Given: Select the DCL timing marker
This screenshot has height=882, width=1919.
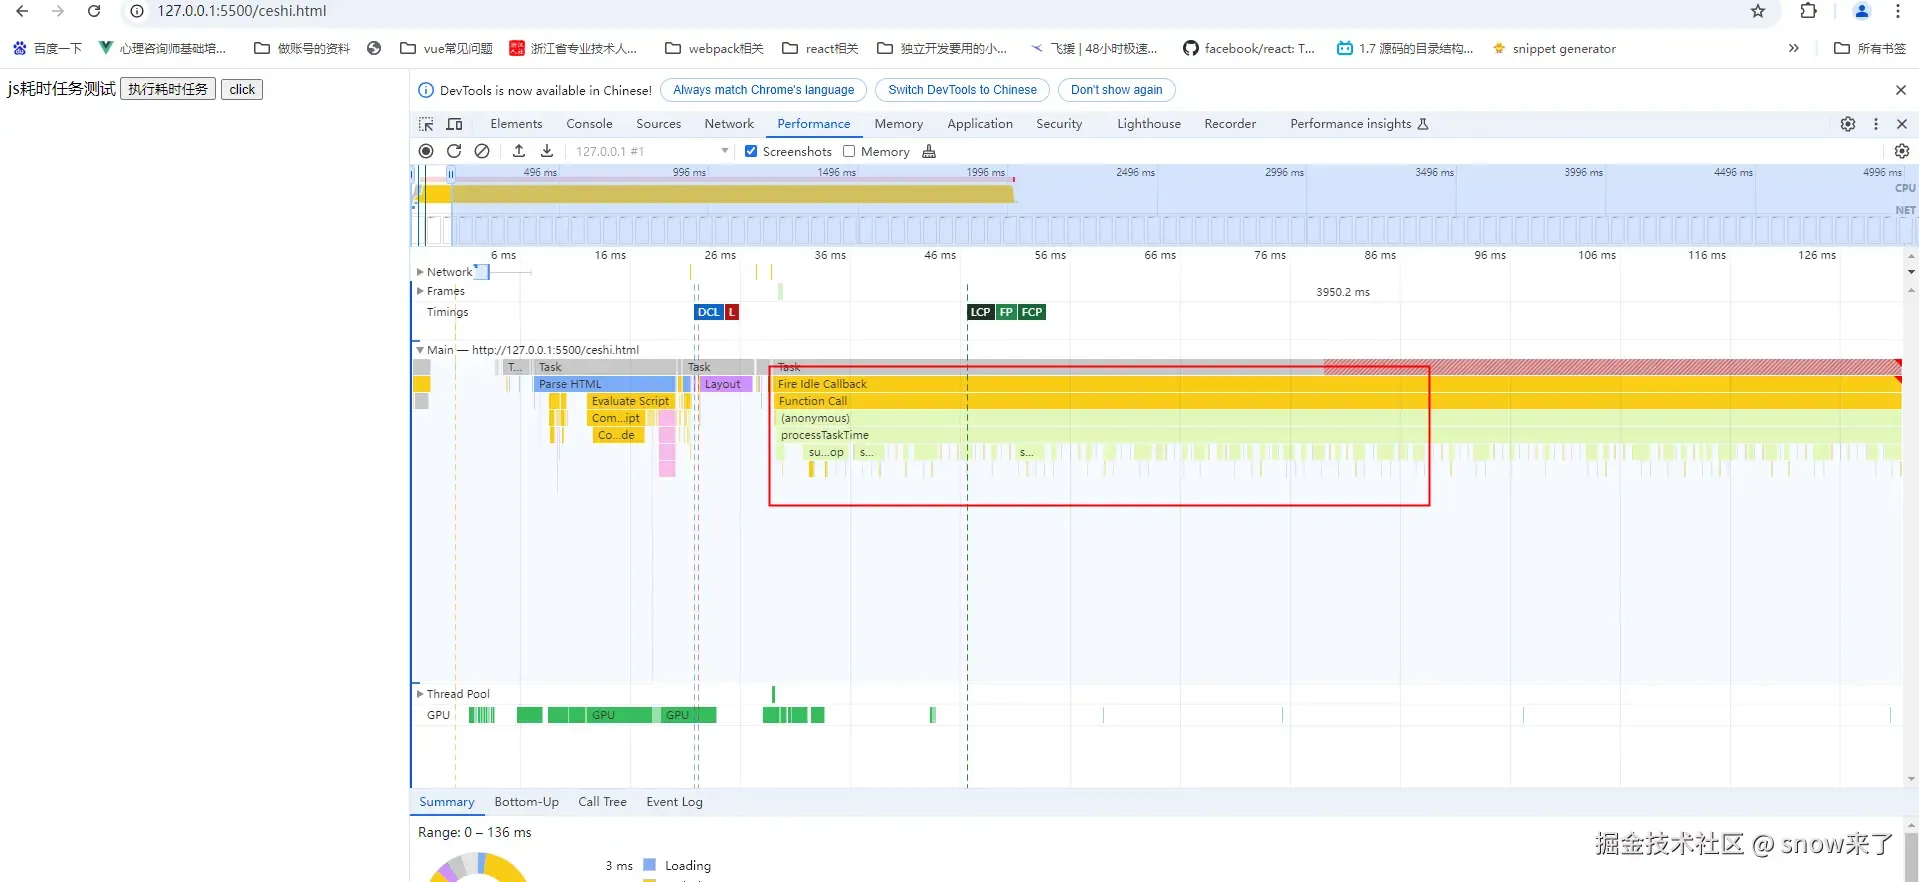Looking at the screenshot, I should pyautogui.click(x=708, y=312).
